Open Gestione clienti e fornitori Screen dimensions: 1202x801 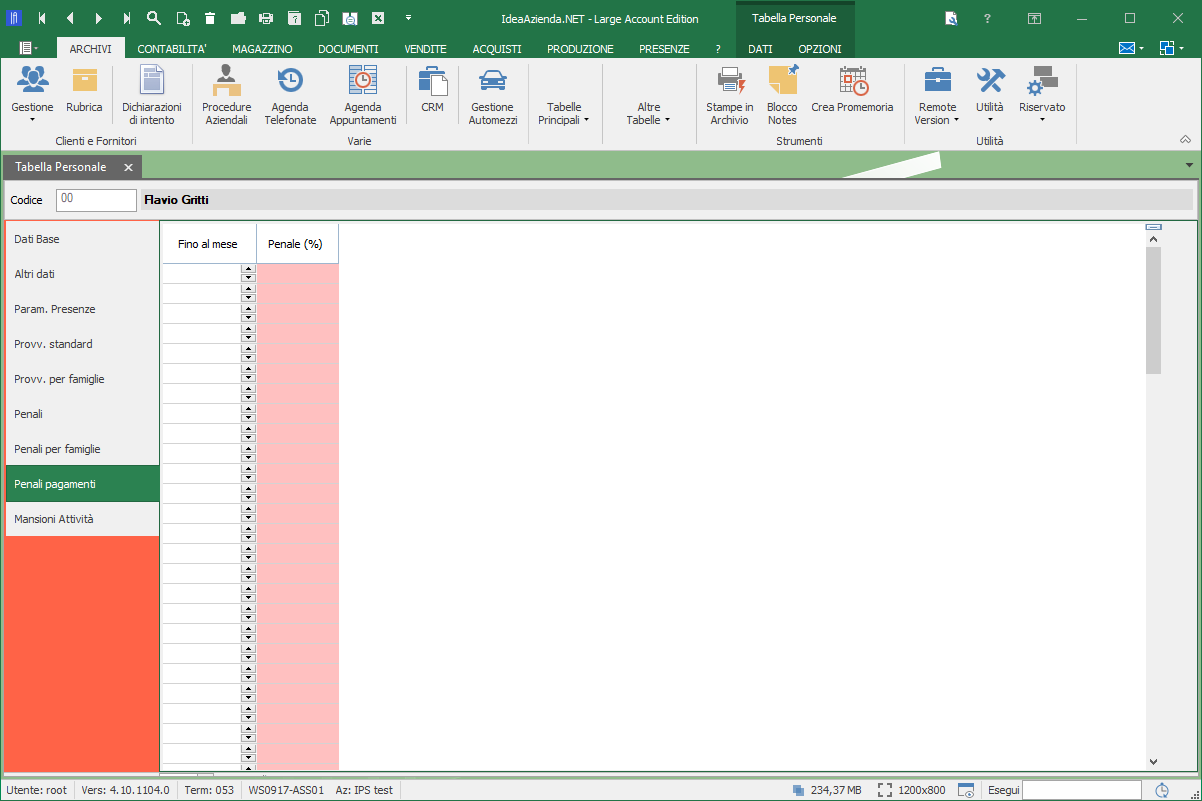point(33,95)
